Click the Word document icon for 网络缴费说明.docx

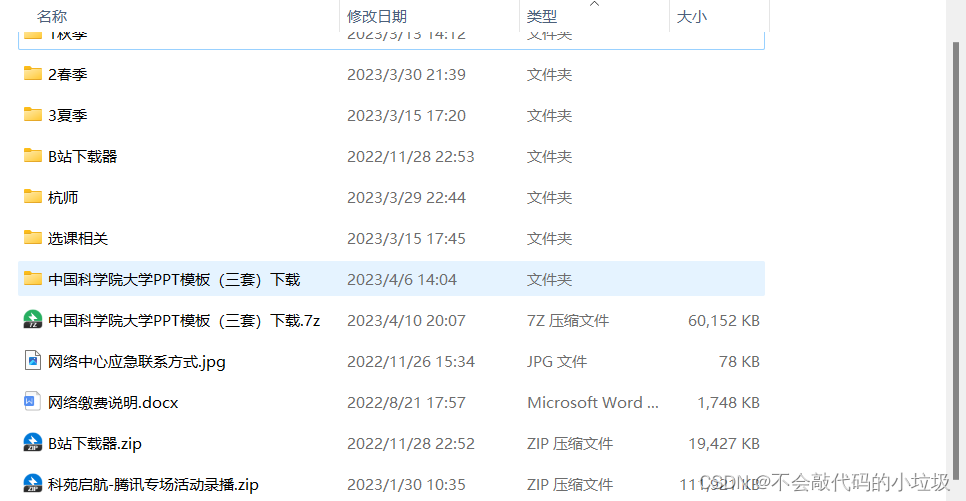33,402
